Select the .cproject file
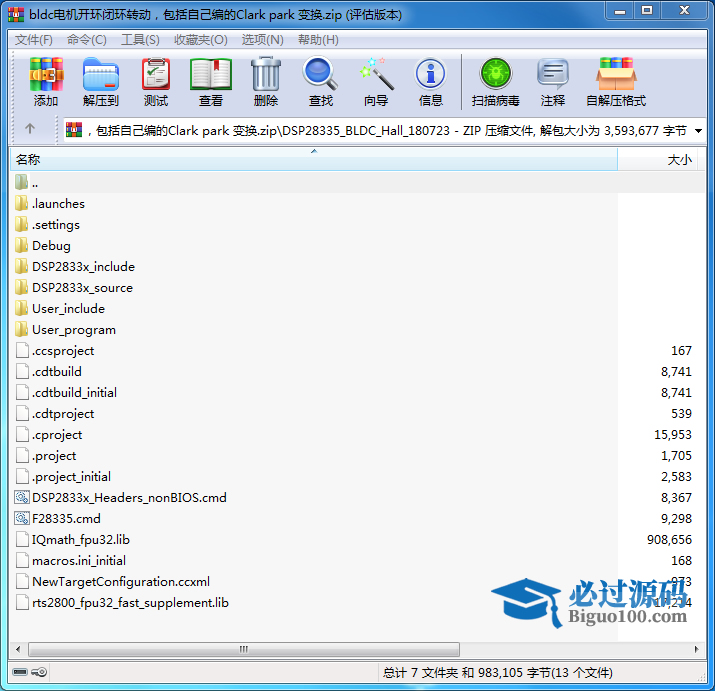Screen dimensions: 715x691 (x=57, y=434)
